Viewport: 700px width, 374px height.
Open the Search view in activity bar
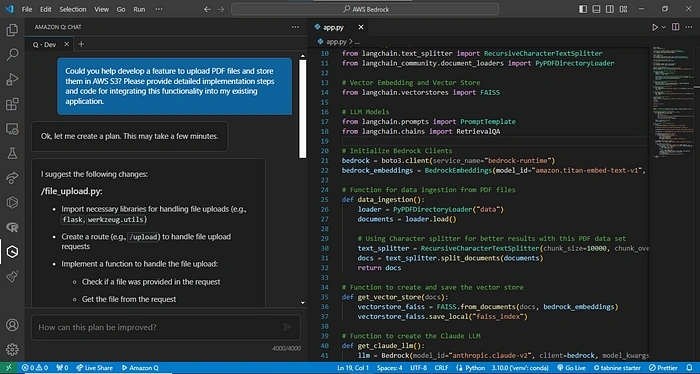[x=12, y=54]
